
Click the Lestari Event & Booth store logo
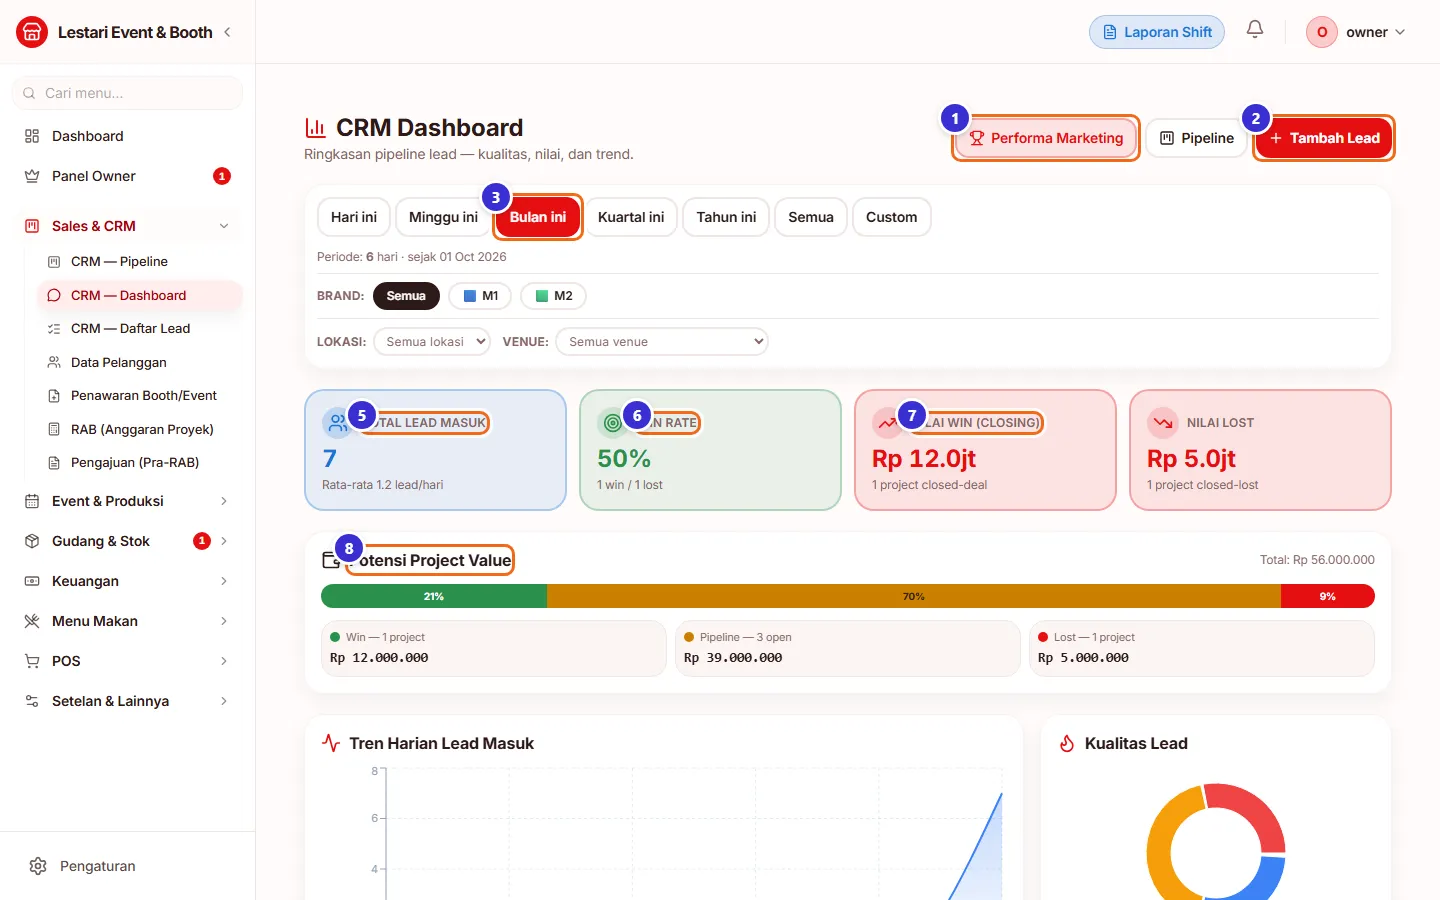32,32
